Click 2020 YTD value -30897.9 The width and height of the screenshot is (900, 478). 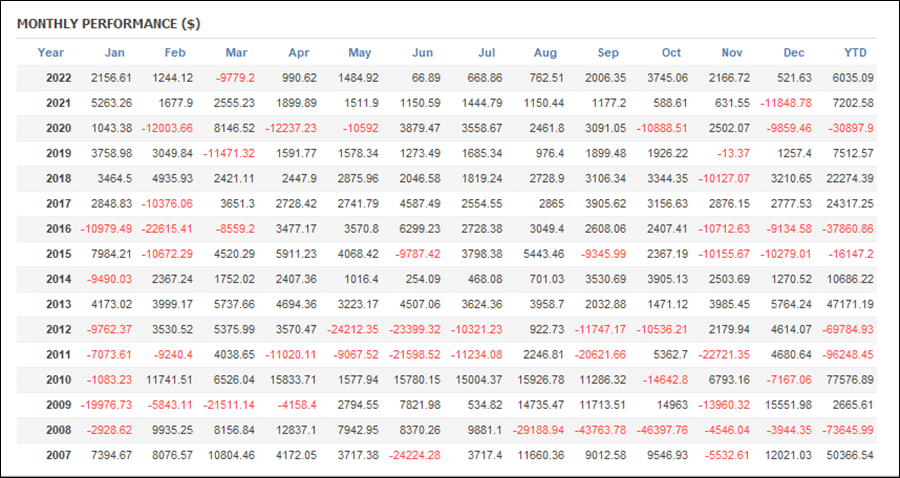[x=851, y=129]
